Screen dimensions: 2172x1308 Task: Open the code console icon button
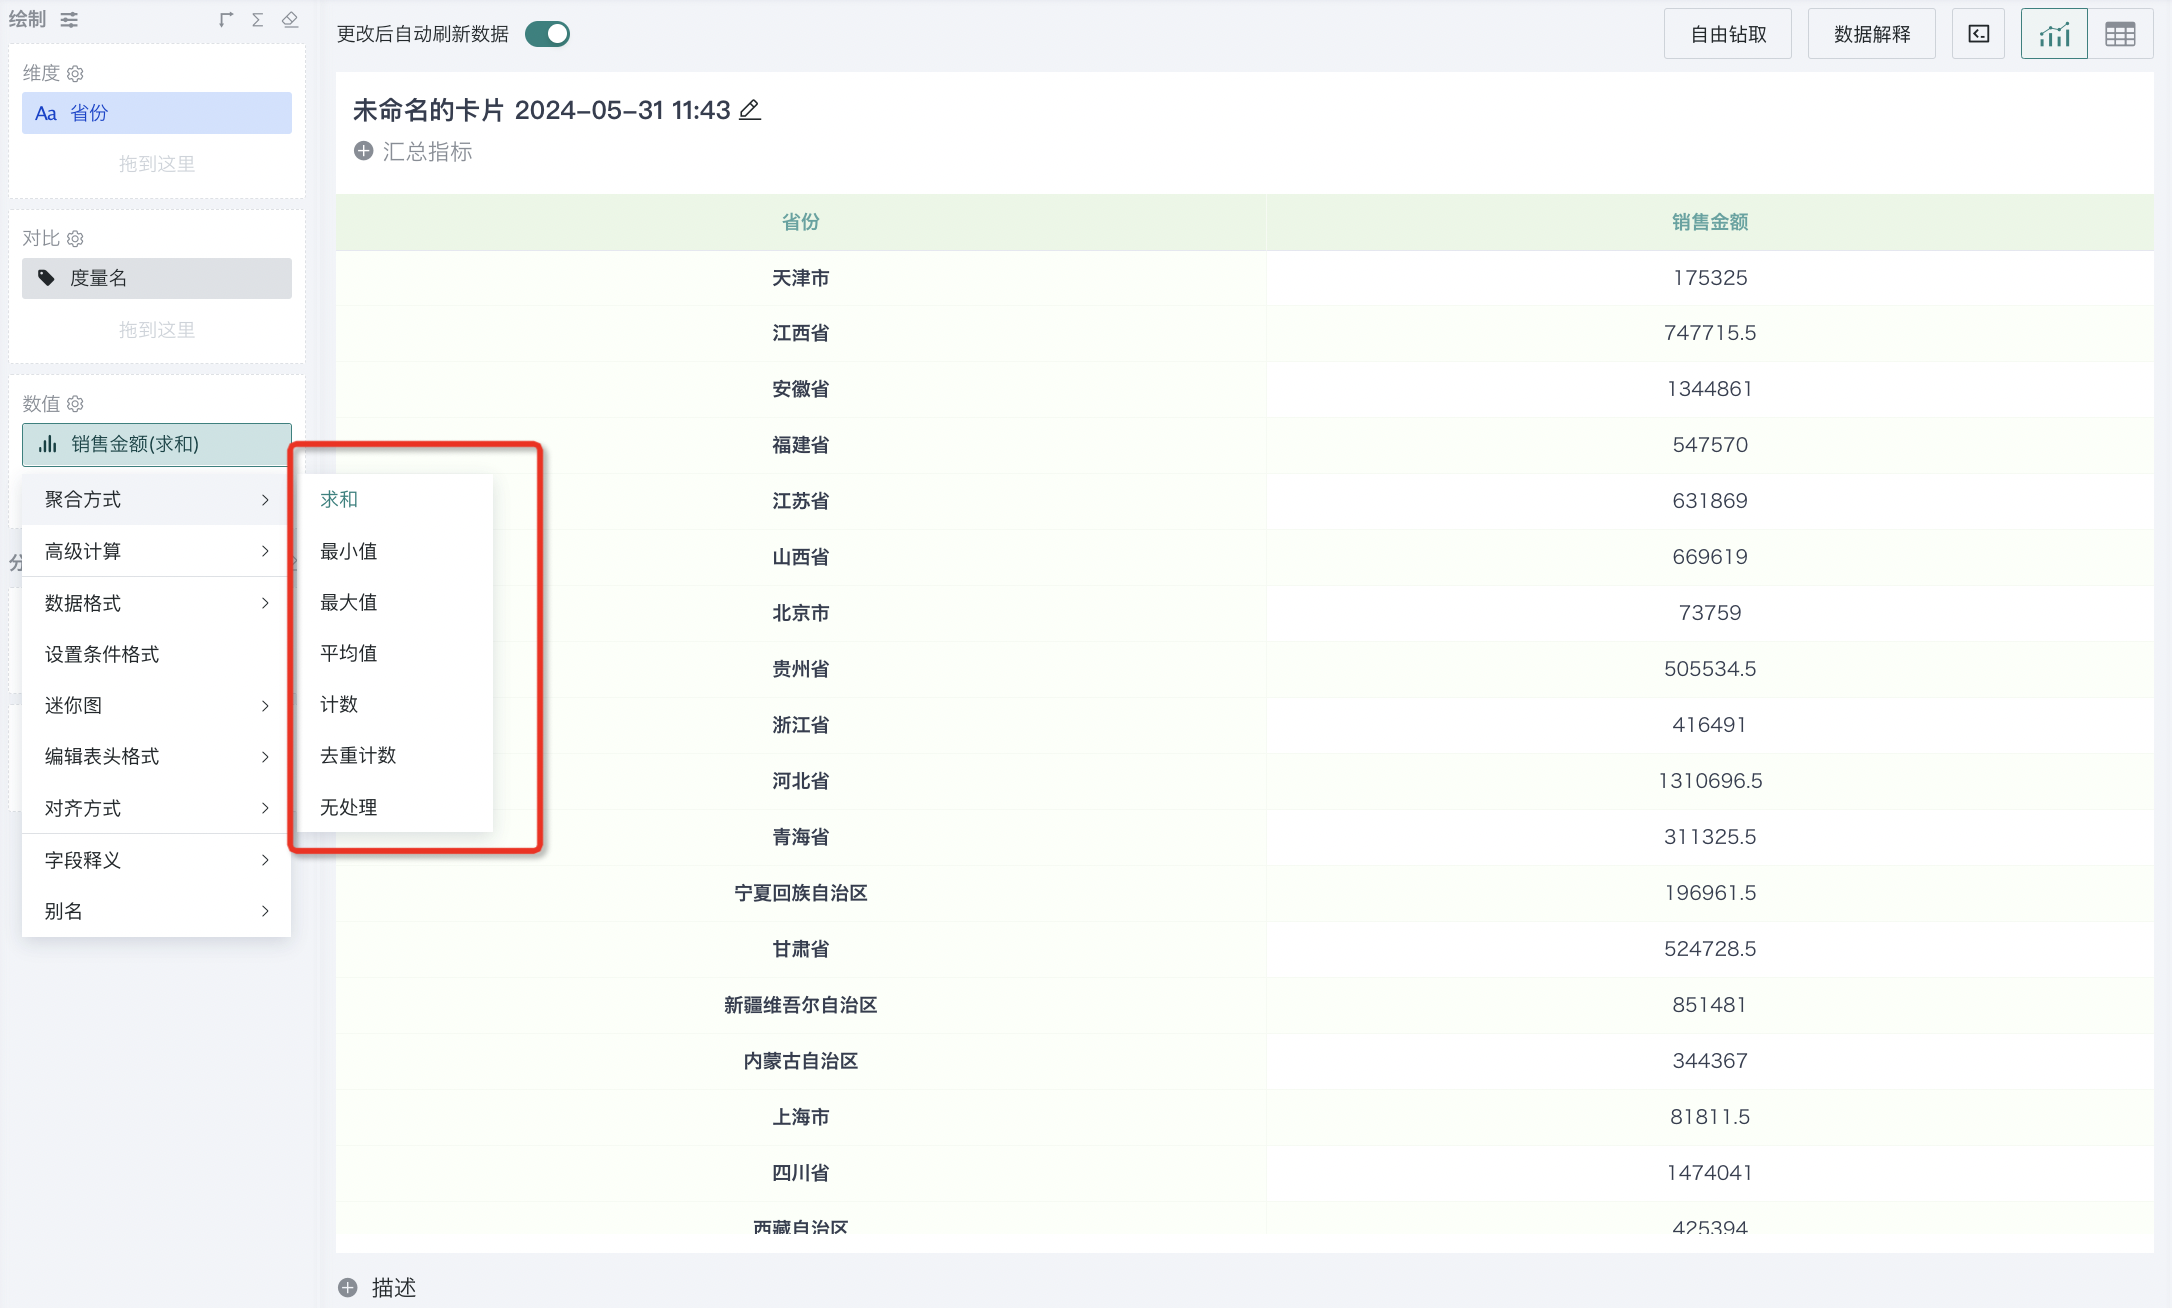click(1978, 35)
